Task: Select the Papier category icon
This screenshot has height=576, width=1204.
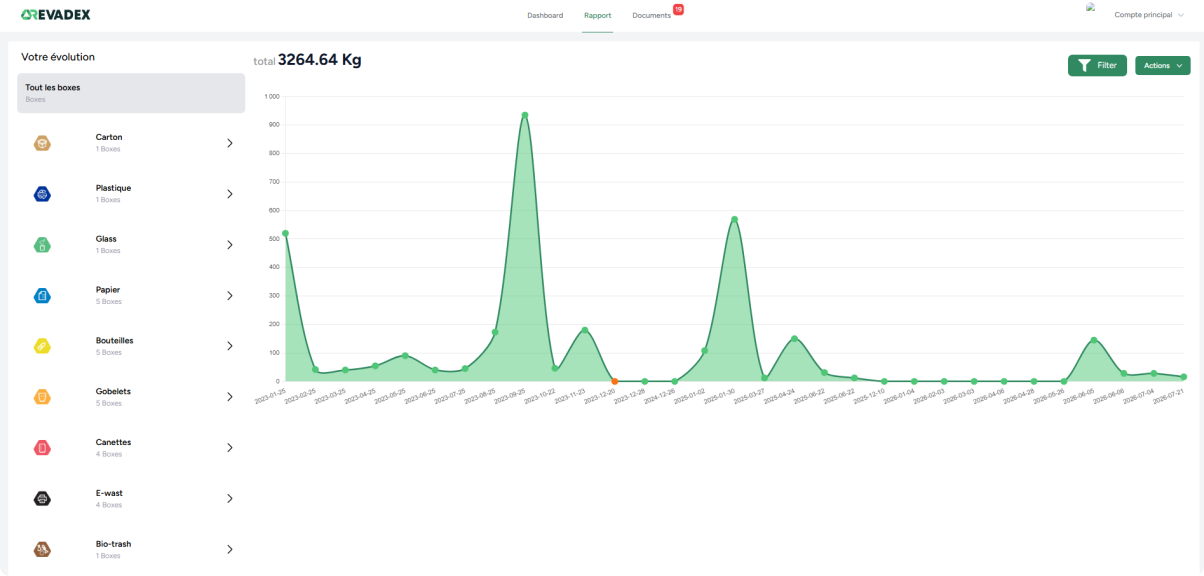Action: click(42, 295)
